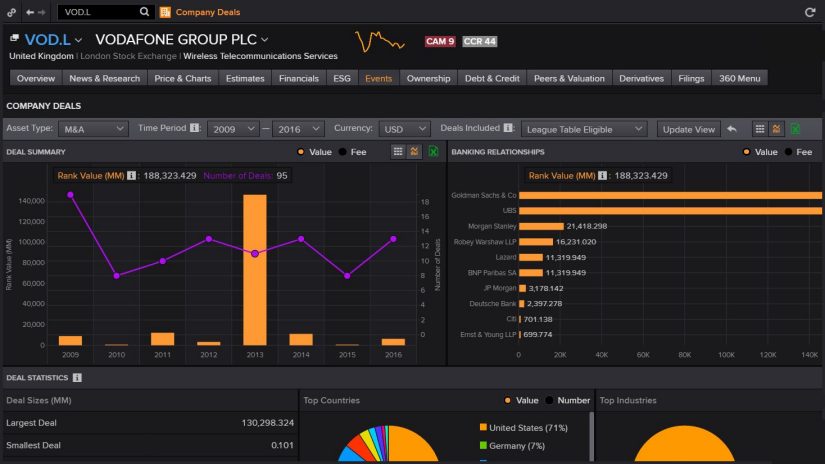Click the link chain icon in top bar
Viewport: 825px width, 464px height.
coord(12,12)
